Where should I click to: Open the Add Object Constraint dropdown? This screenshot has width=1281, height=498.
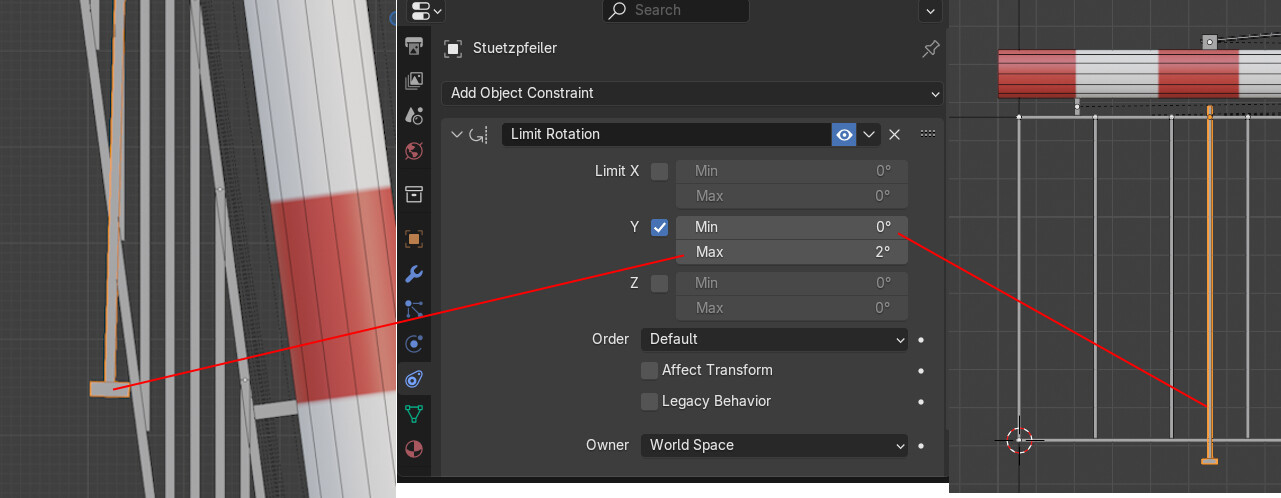pyautogui.click(x=692, y=93)
